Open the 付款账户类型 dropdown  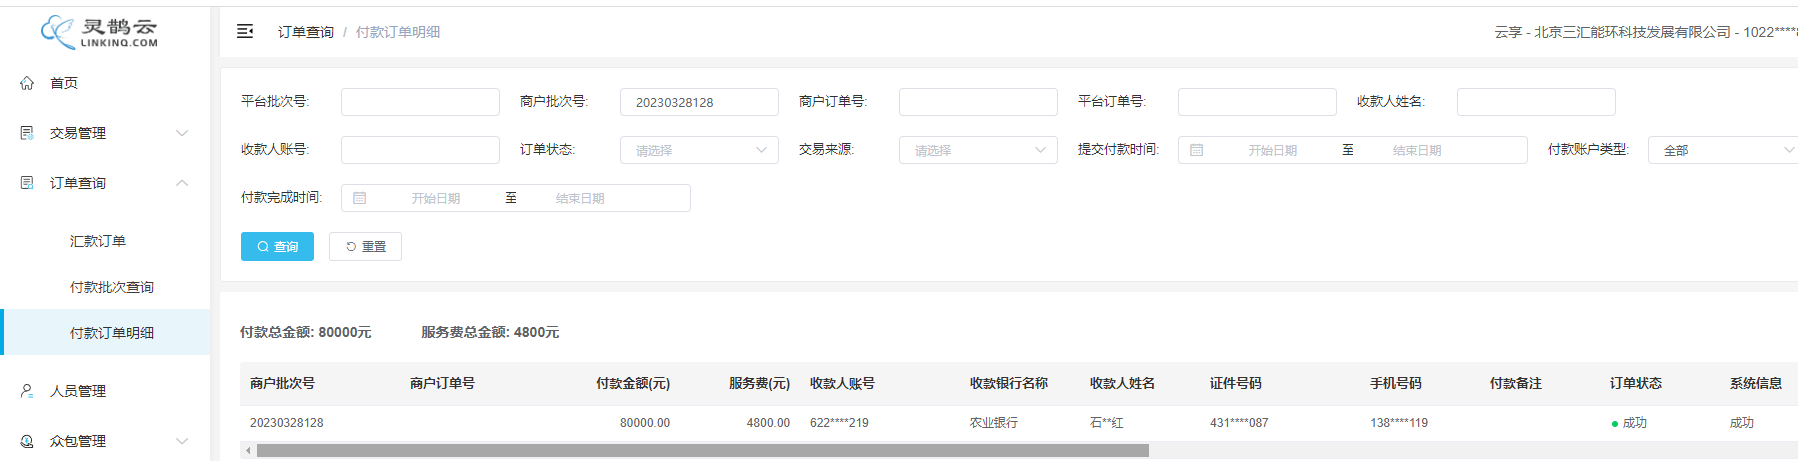[x=1723, y=150]
